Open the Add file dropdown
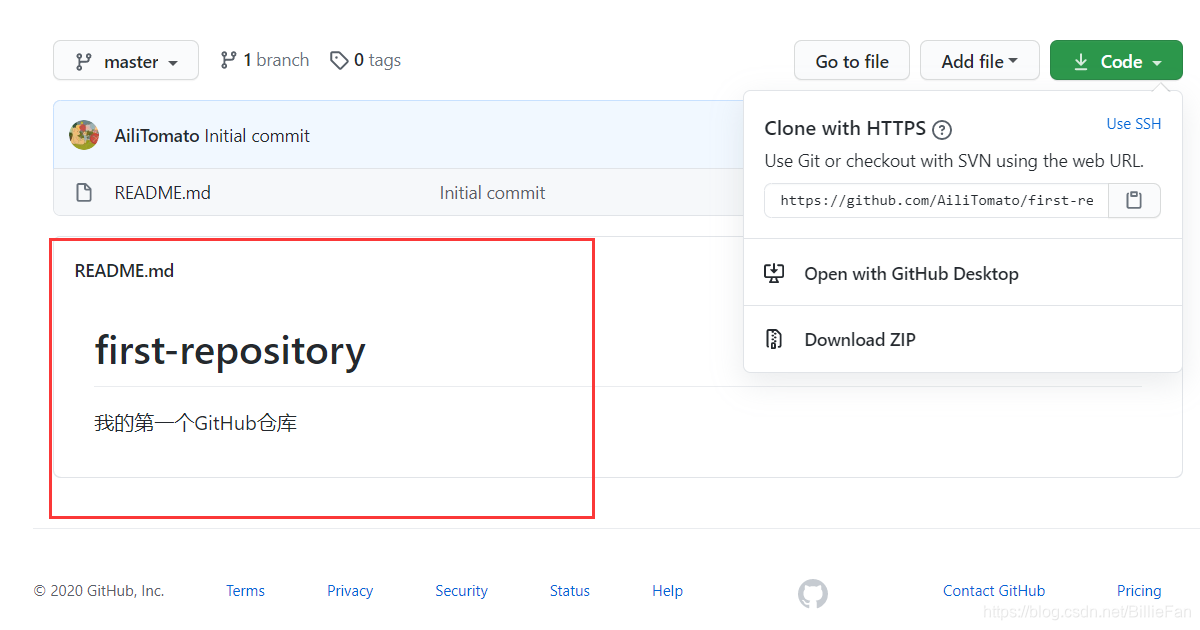 980,61
